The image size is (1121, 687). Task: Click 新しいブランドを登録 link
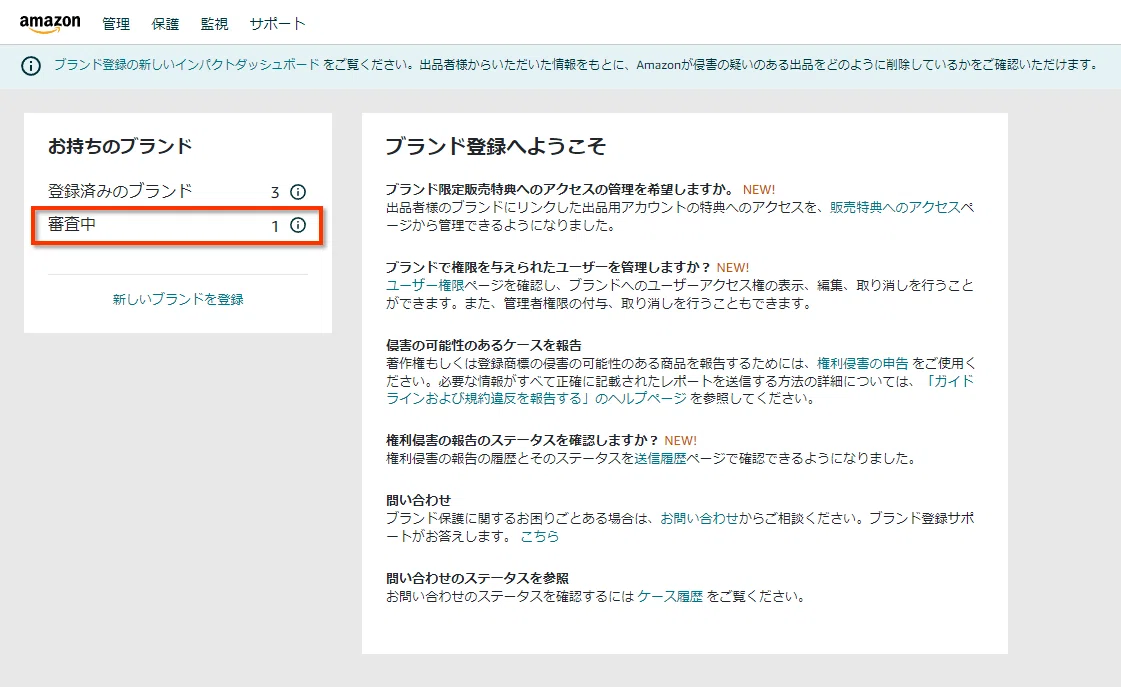[x=178, y=299]
